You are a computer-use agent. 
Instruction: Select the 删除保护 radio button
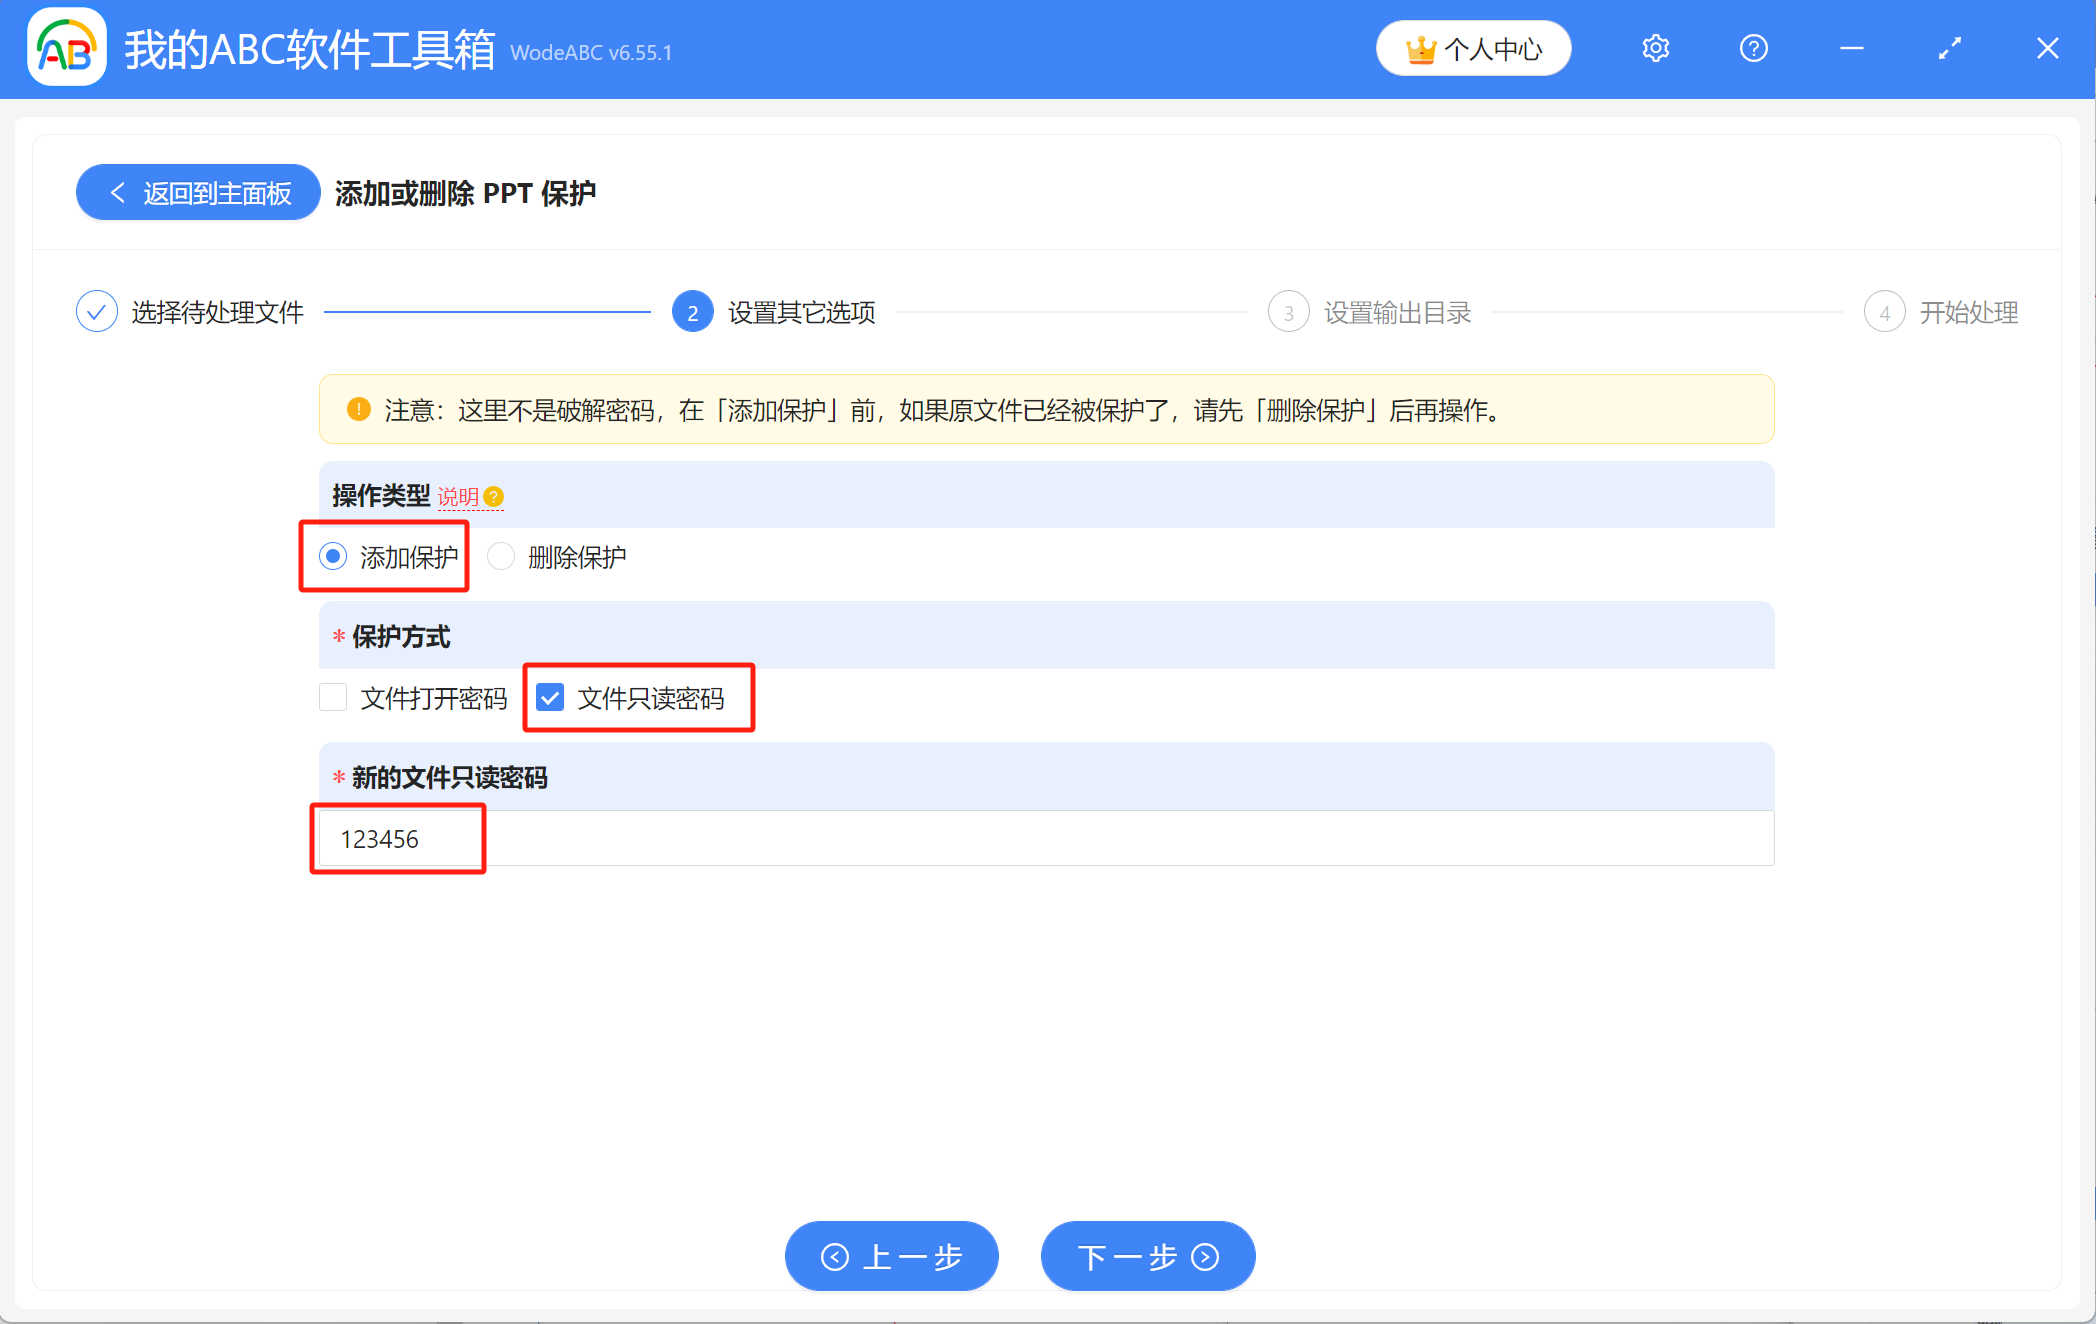pyautogui.click(x=500, y=556)
